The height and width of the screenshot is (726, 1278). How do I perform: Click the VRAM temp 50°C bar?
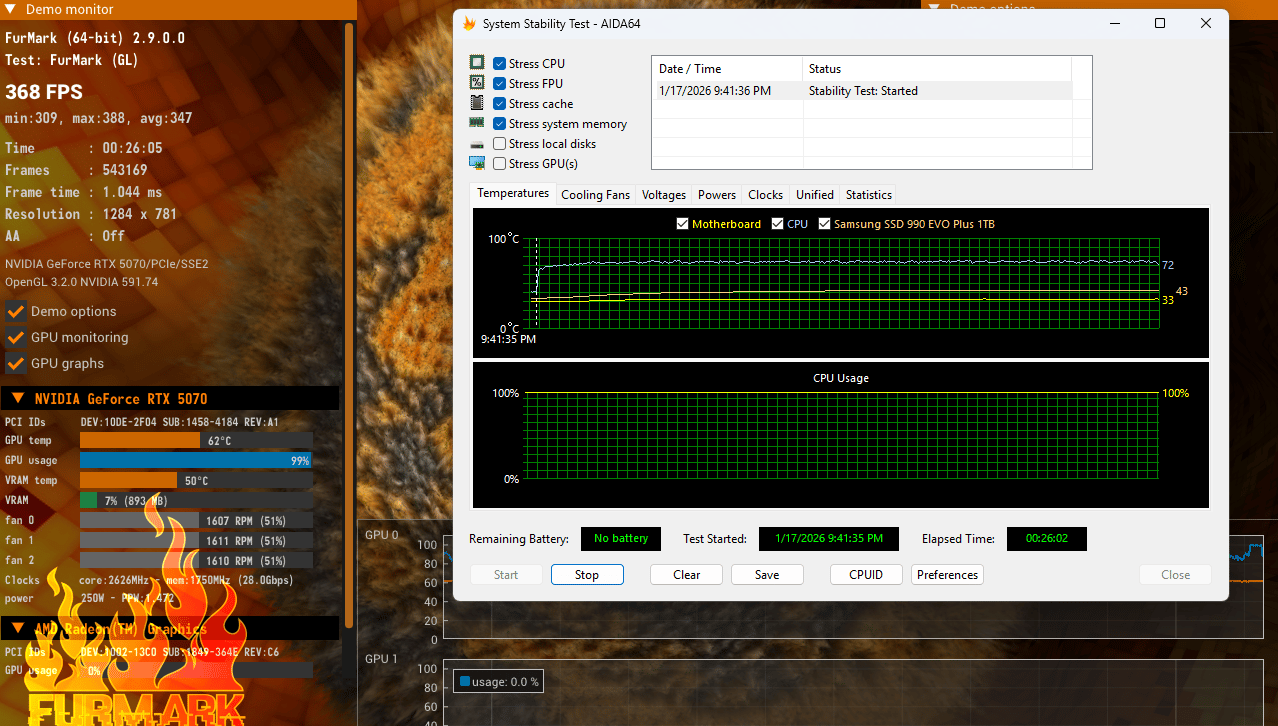[196, 480]
